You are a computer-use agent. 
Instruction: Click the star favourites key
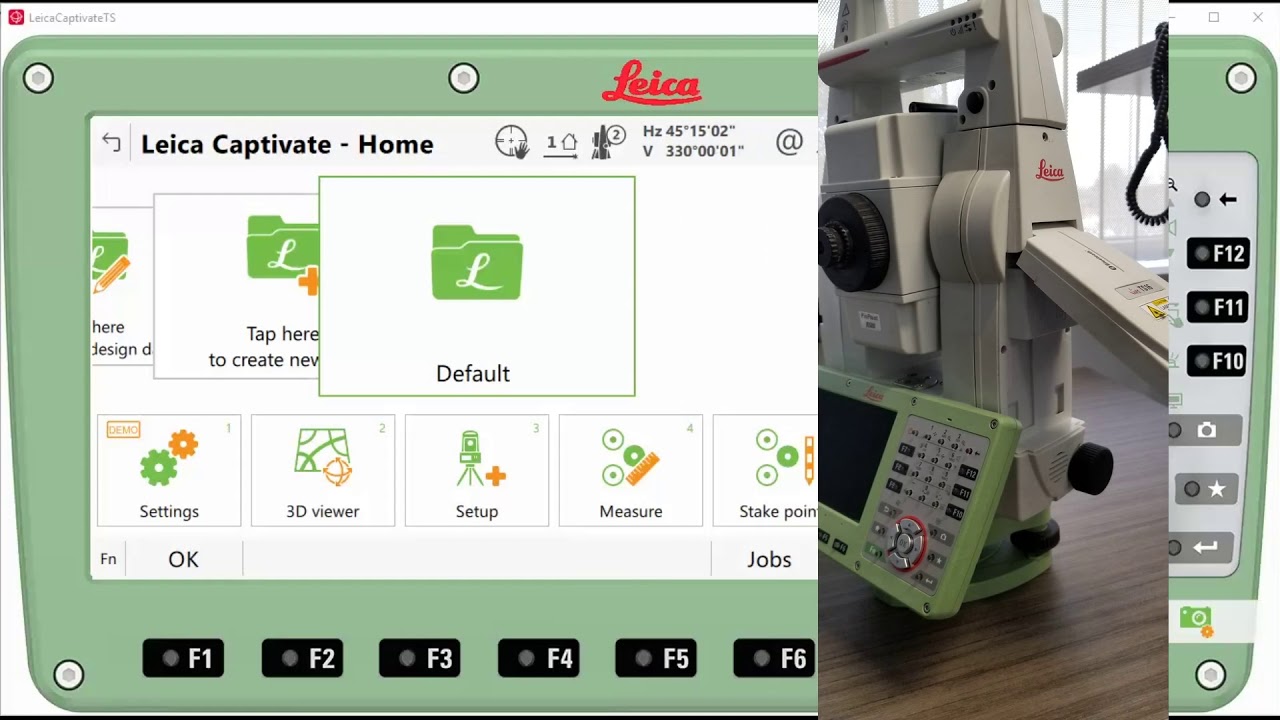click(x=1206, y=489)
